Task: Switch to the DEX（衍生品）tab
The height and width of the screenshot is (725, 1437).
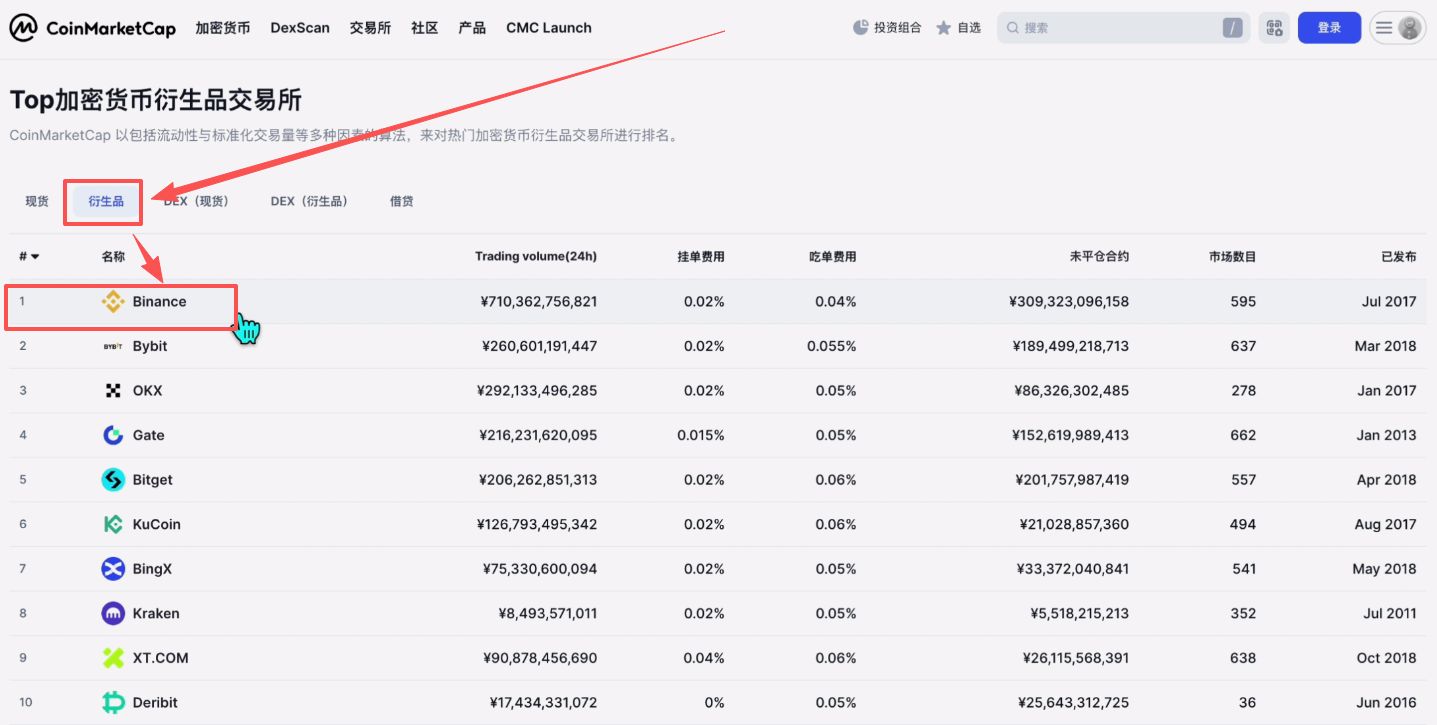Action: click(x=309, y=200)
